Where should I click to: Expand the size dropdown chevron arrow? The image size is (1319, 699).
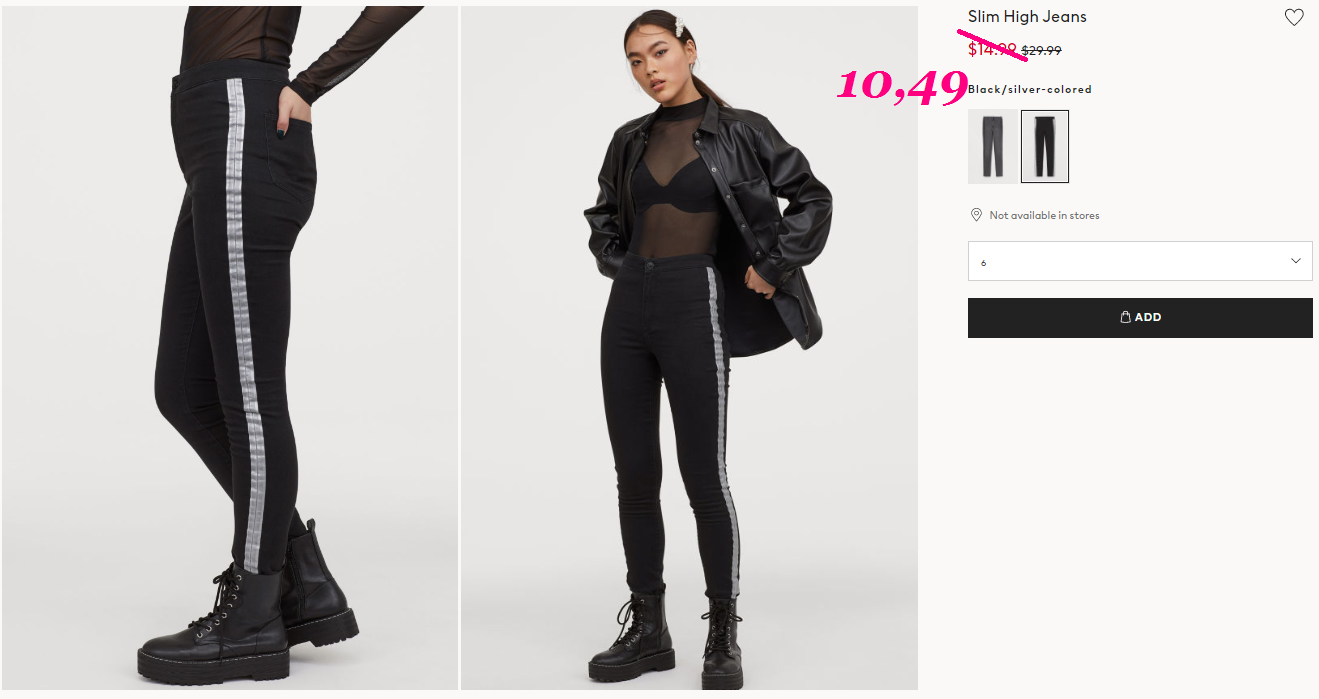(x=1296, y=261)
